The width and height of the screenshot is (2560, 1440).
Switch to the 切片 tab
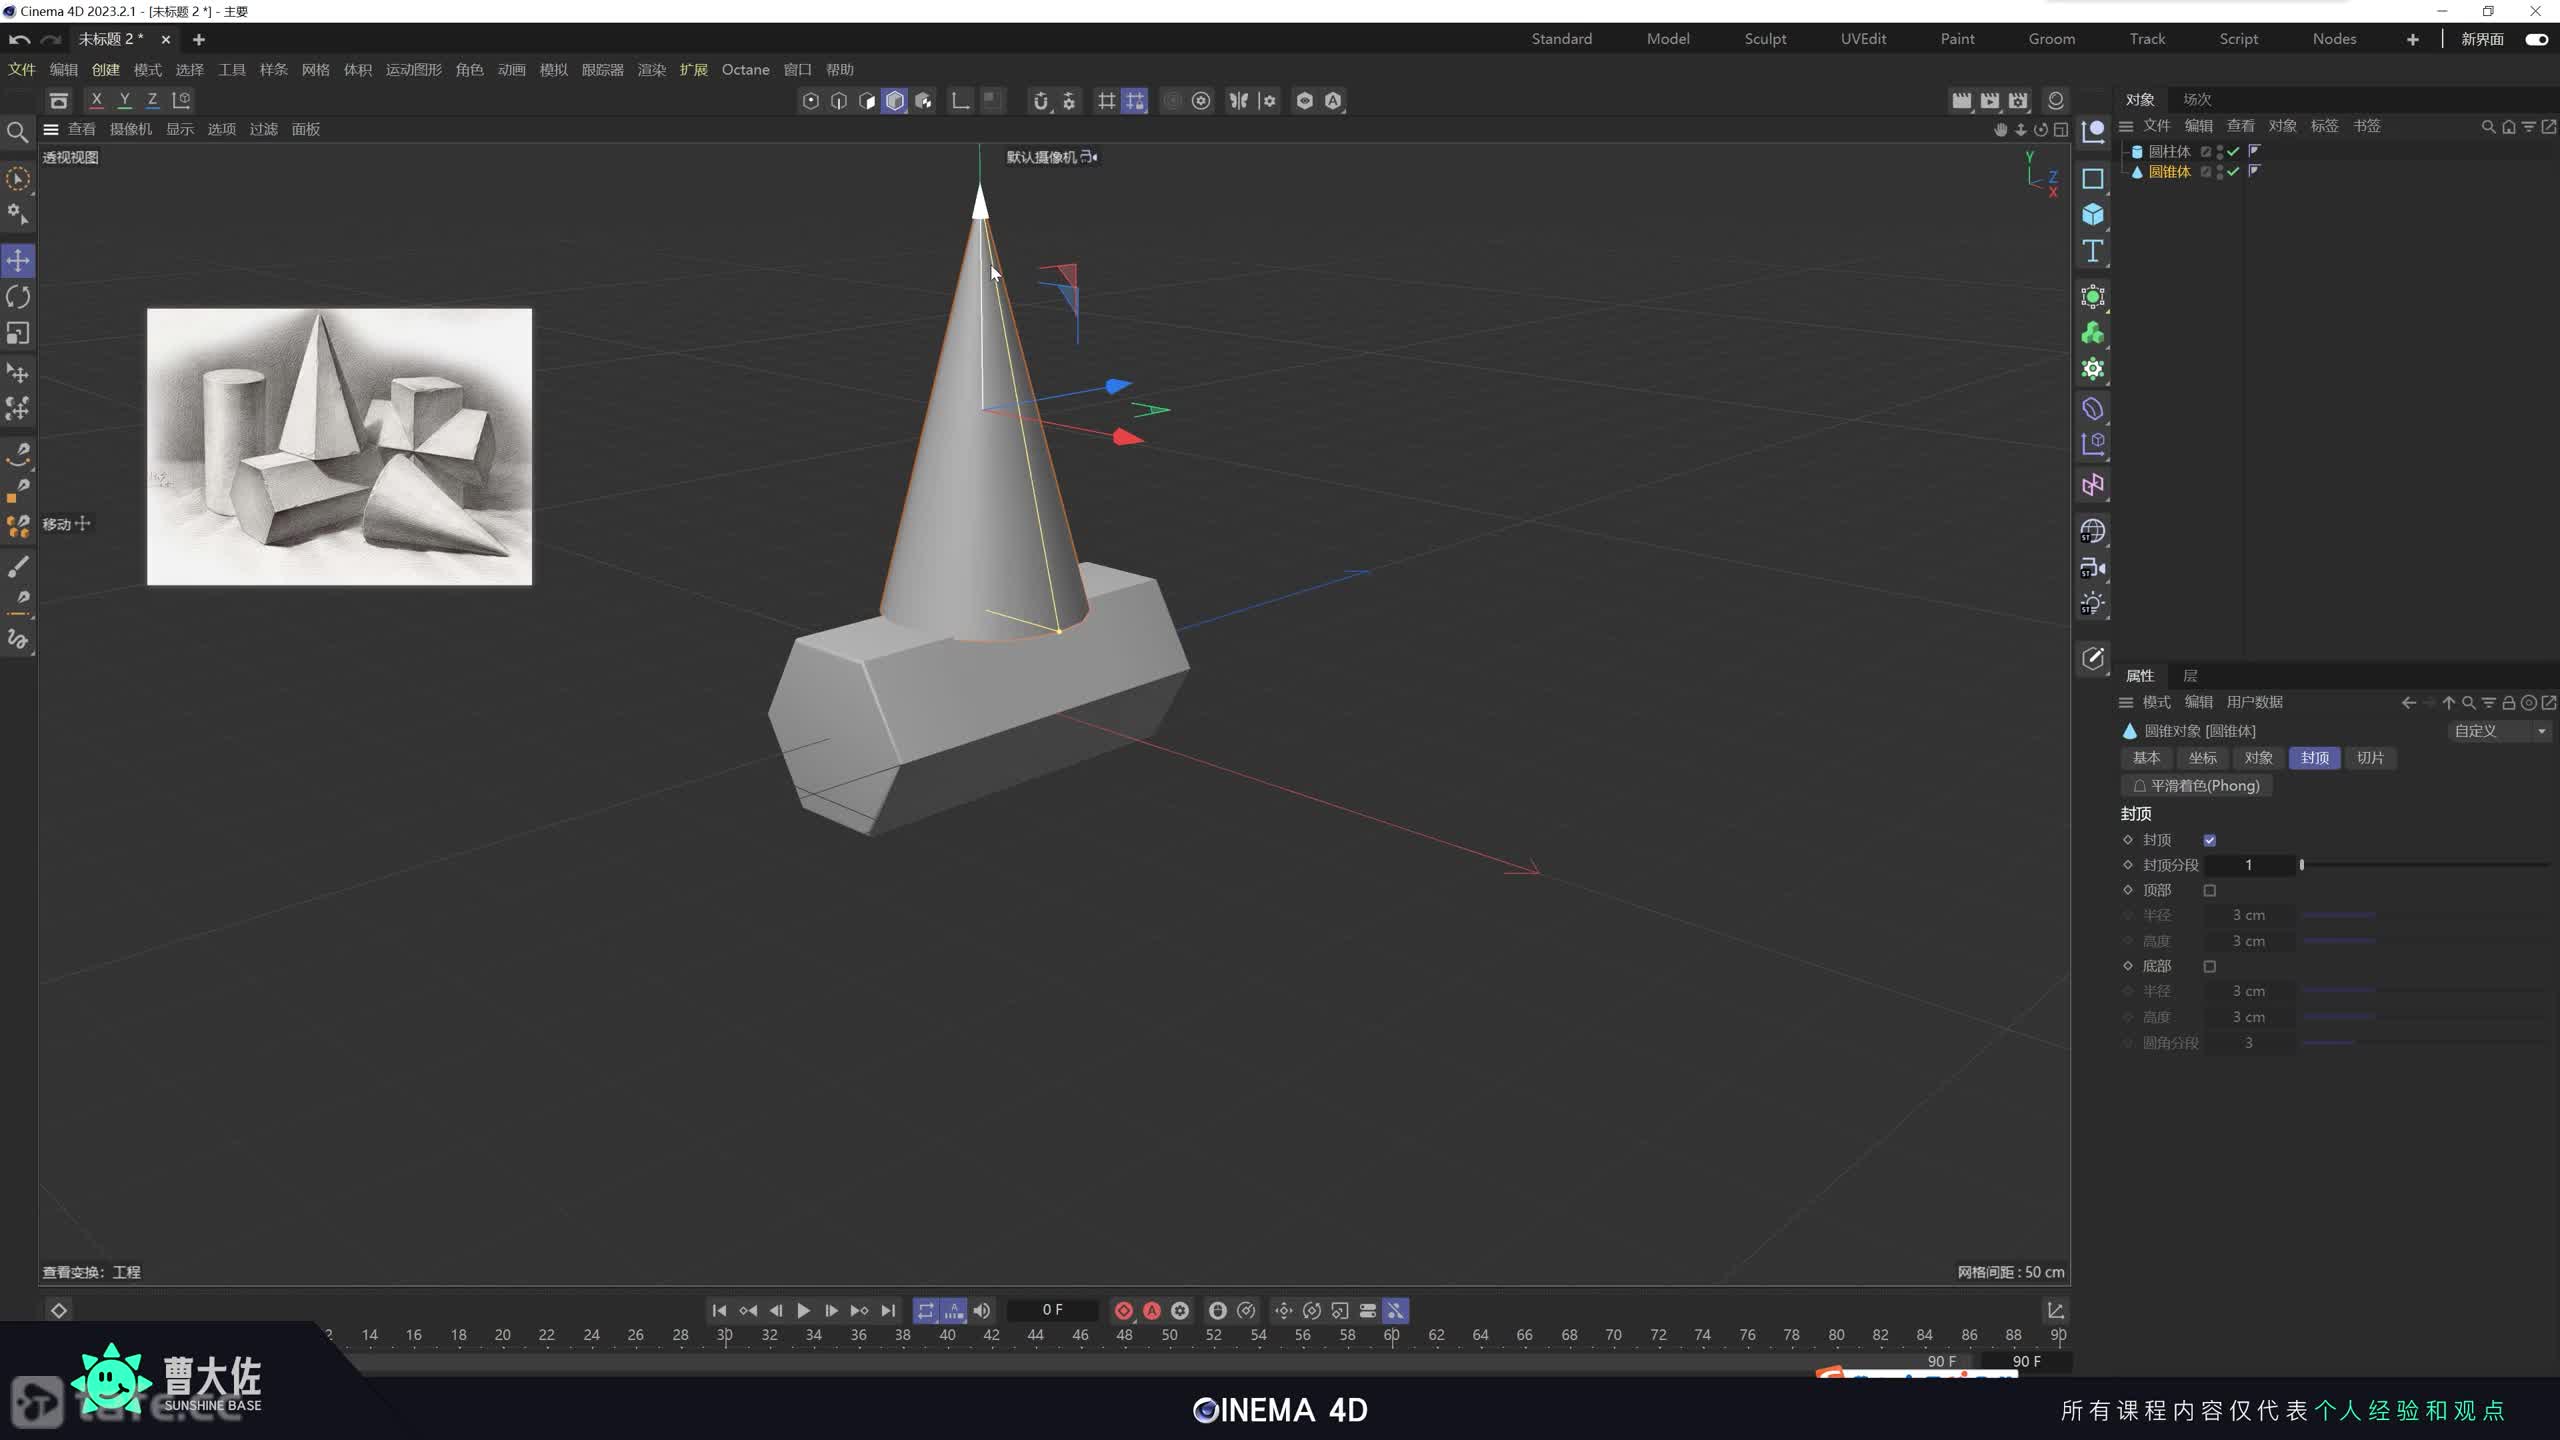tap(2369, 758)
